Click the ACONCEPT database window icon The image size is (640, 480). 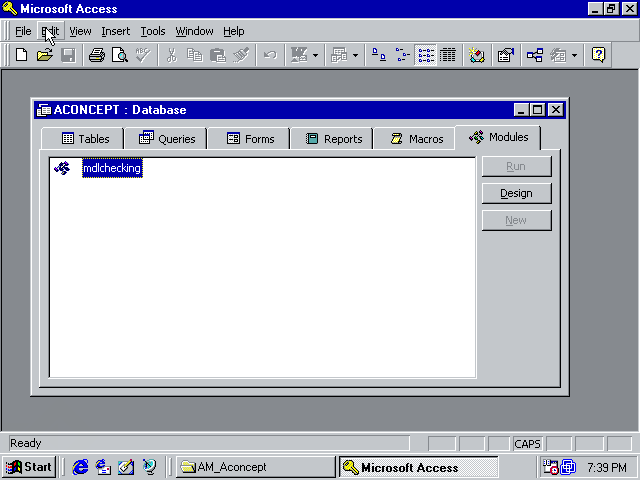tap(44, 110)
